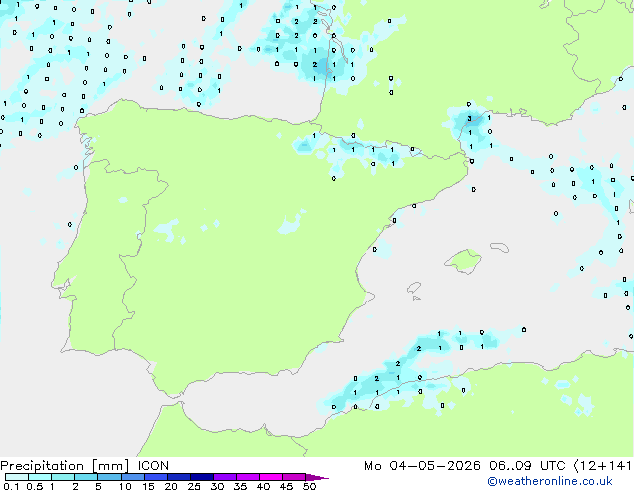
Task: Select the 35–40 mm legend color swatch
Action: point(248,477)
